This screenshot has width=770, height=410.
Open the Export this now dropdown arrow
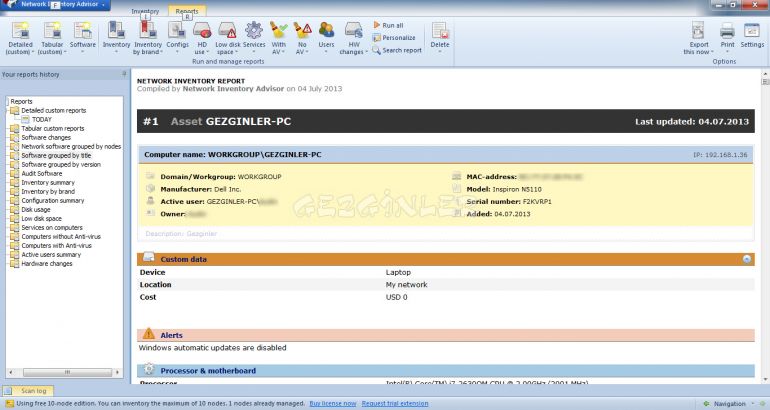point(712,52)
